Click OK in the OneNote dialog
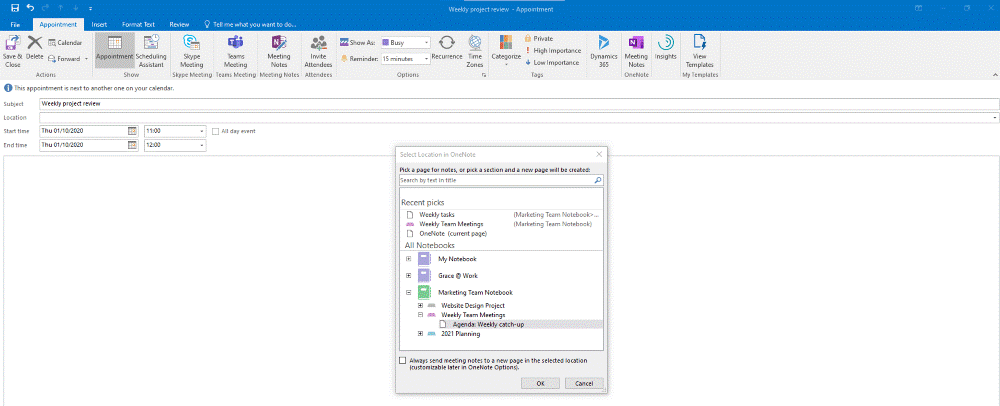The width and height of the screenshot is (1000, 406). point(540,383)
